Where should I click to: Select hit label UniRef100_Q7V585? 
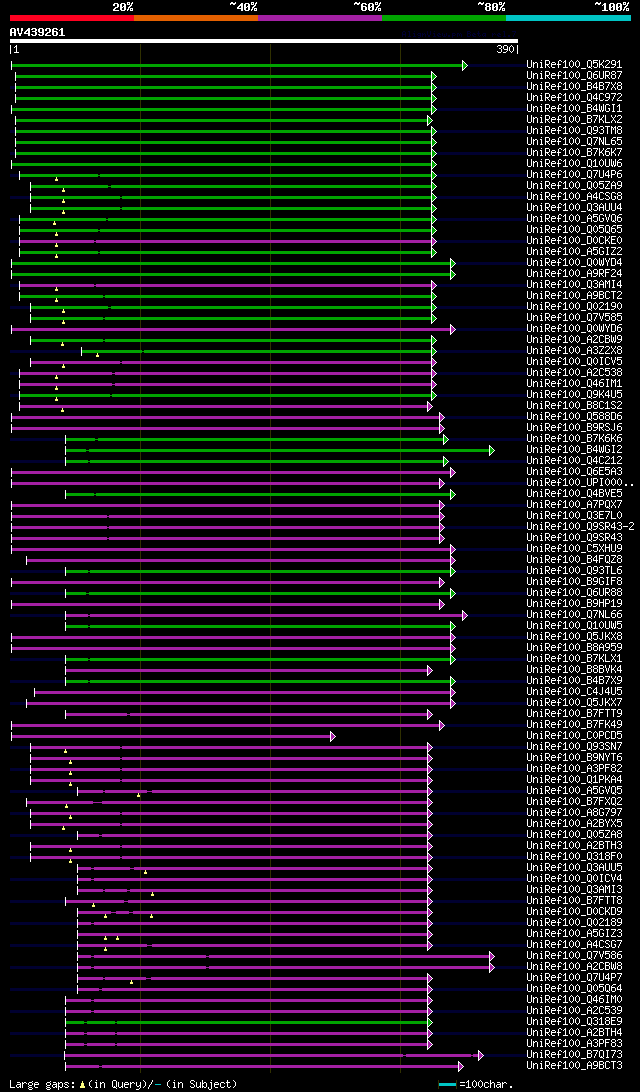(x=575, y=317)
